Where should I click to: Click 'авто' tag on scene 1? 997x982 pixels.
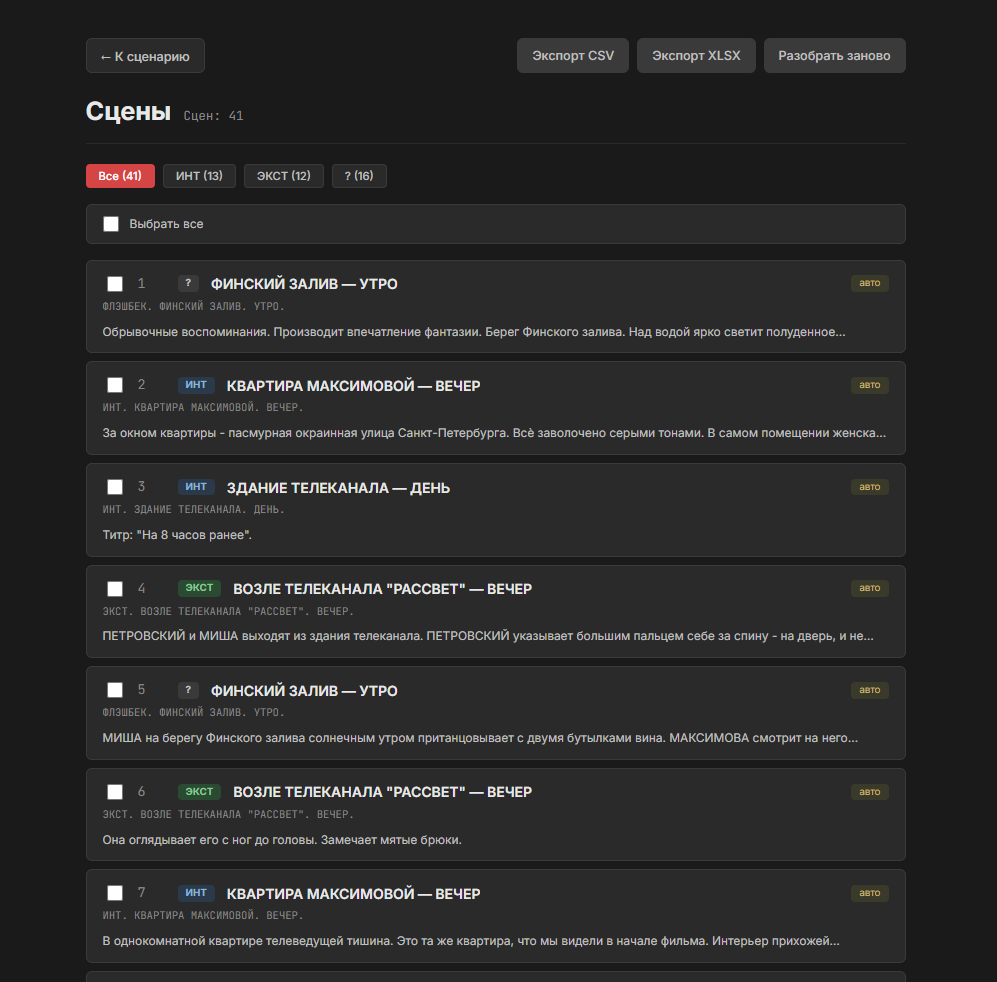869,283
